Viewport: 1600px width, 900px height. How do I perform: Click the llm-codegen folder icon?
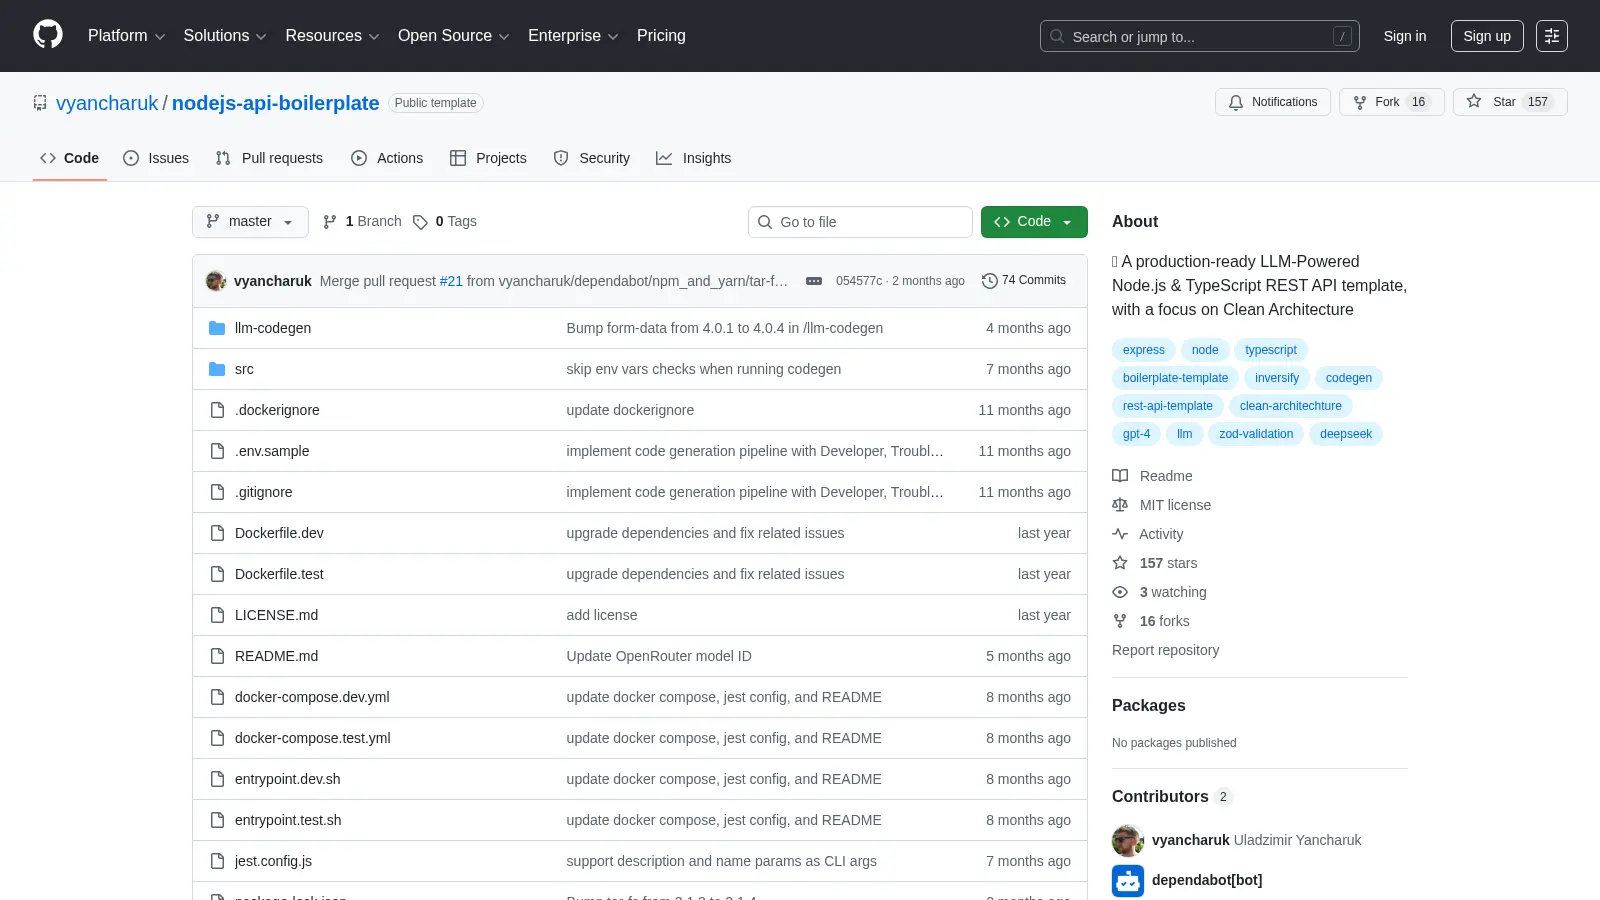click(217, 328)
